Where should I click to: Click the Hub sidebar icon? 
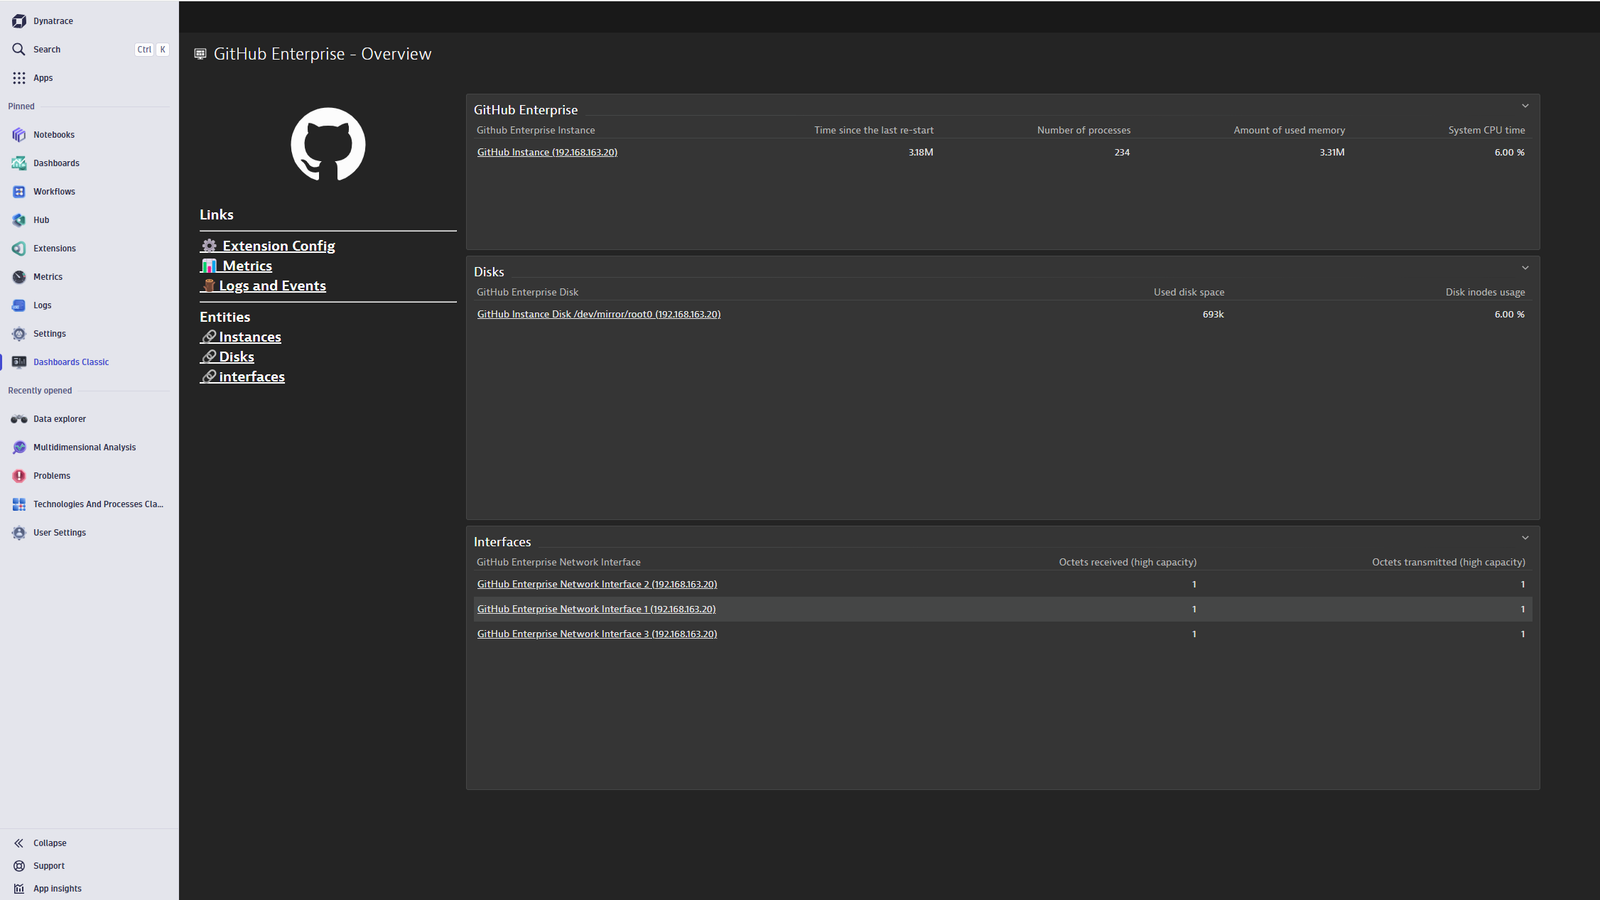(x=19, y=220)
